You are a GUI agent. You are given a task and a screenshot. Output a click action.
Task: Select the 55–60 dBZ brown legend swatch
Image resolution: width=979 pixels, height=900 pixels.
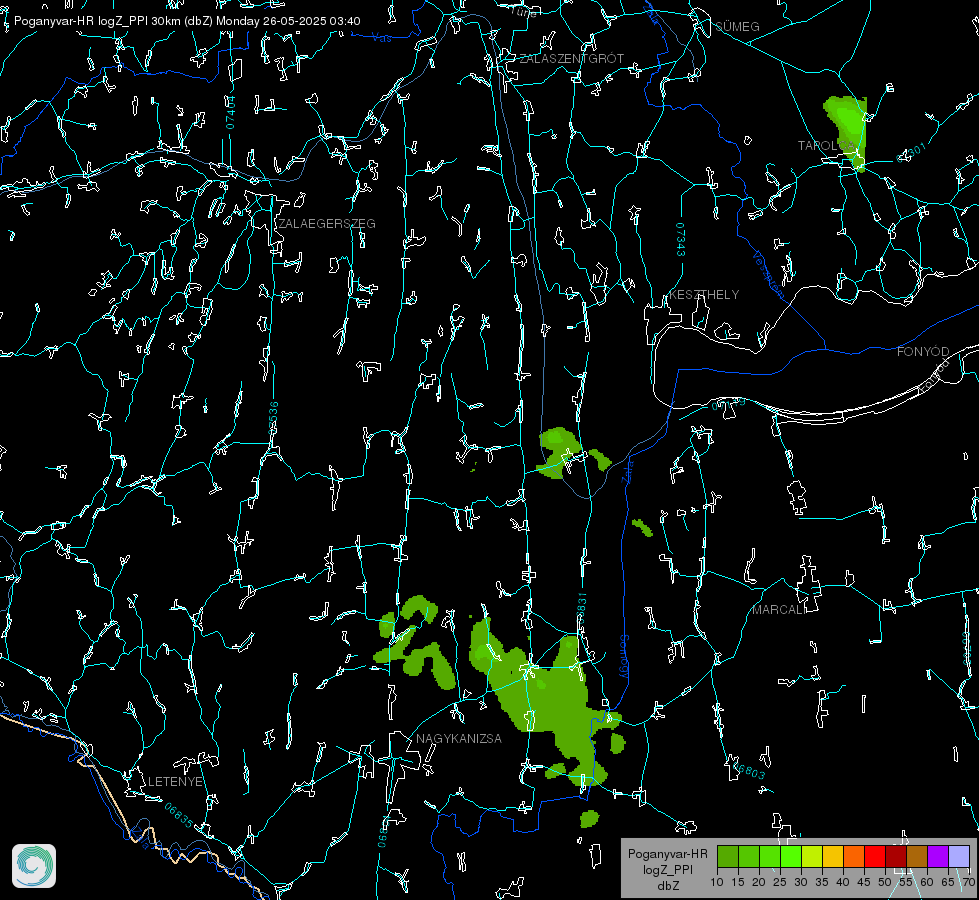(x=917, y=856)
